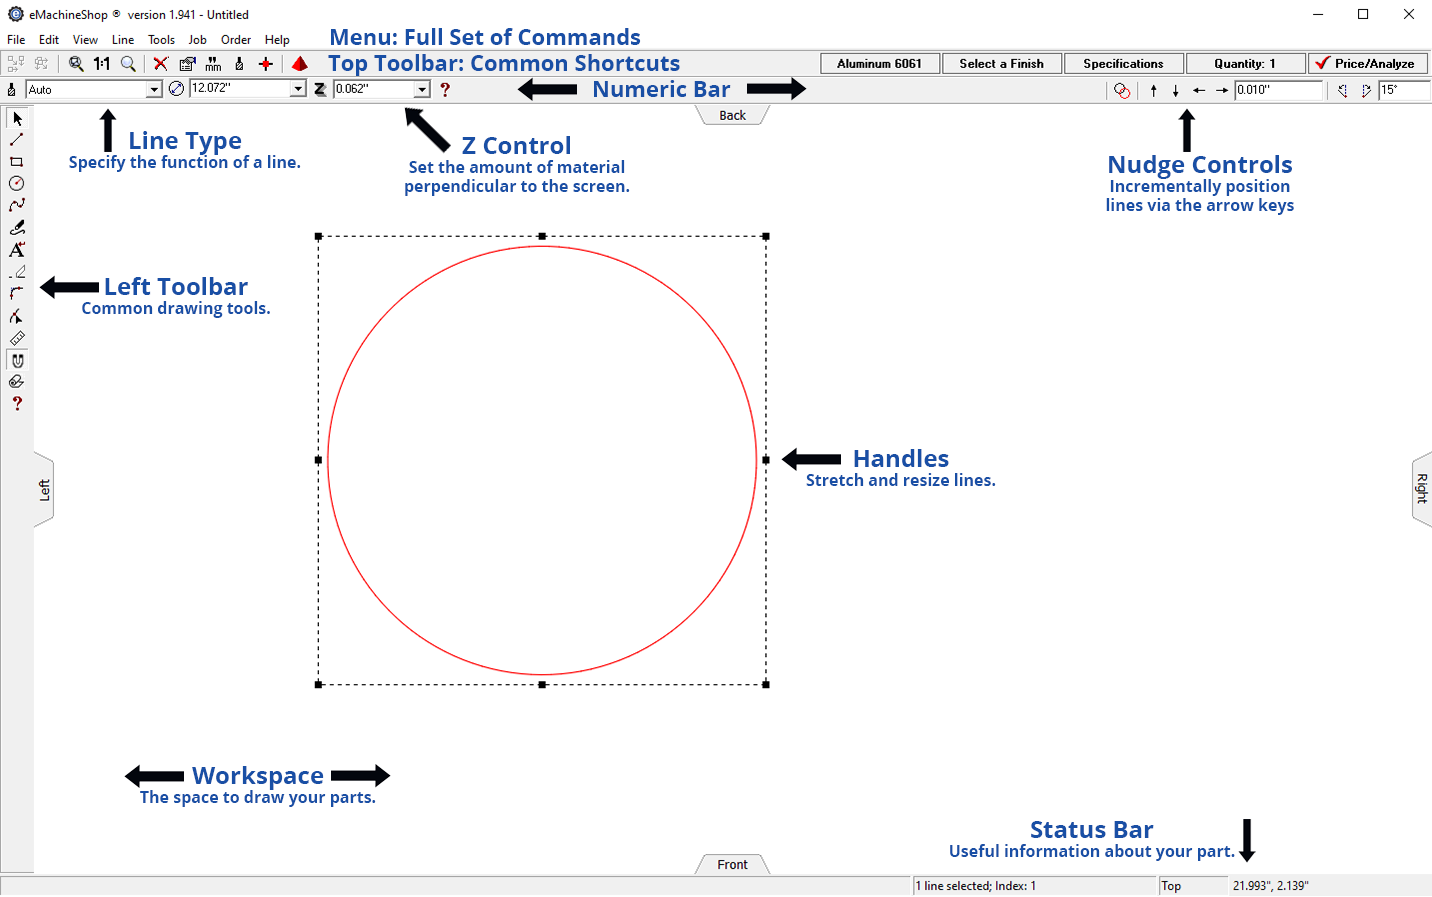Switch to the Back view tab
This screenshot has height=897, width=1432.
tap(732, 115)
